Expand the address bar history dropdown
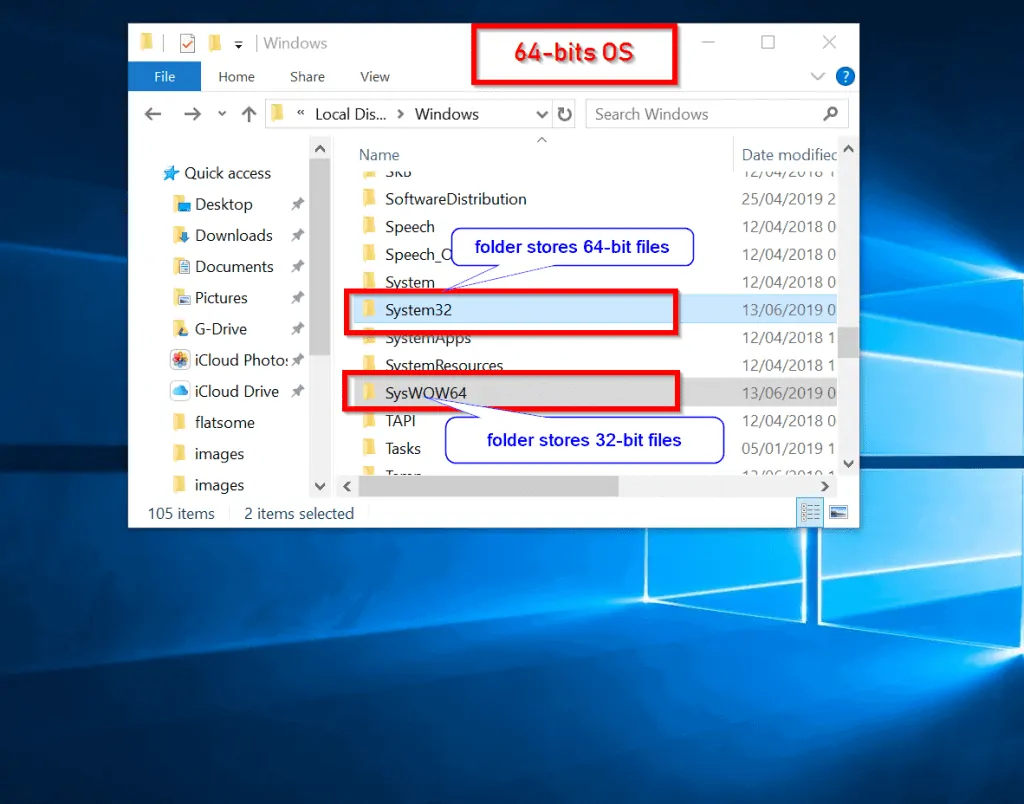Viewport: 1024px width, 804px height. pos(541,114)
